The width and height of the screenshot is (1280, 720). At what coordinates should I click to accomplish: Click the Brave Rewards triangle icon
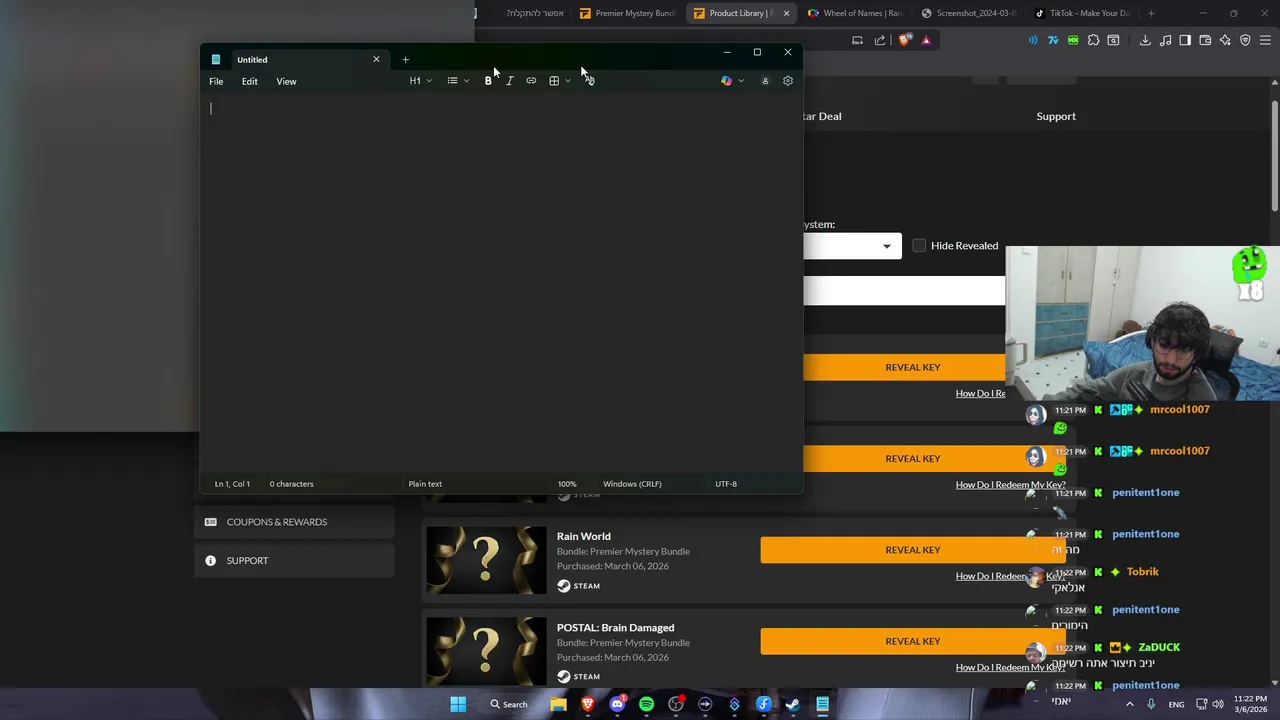[x=926, y=40]
